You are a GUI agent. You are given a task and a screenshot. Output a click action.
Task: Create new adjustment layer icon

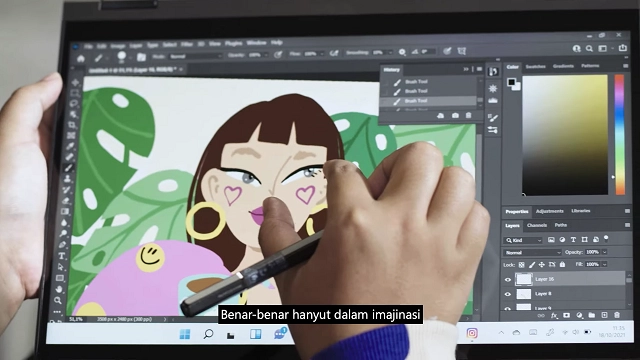pos(579,315)
